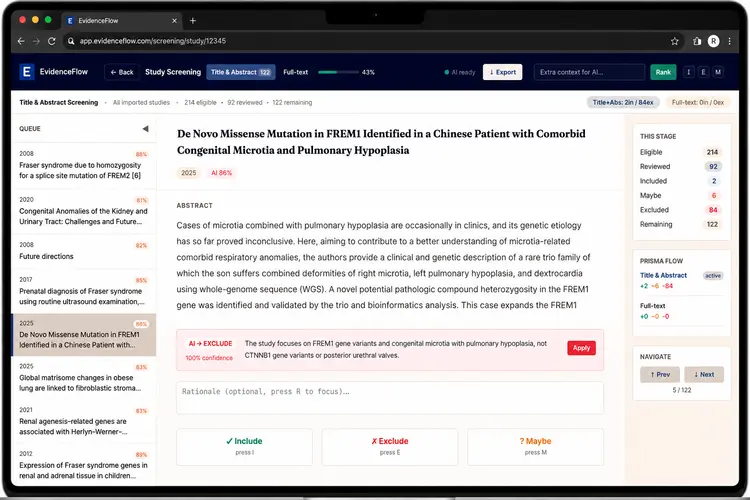Screen dimensions: 750x500
Task: Apply the AI exclude suggestion
Action: [581, 348]
